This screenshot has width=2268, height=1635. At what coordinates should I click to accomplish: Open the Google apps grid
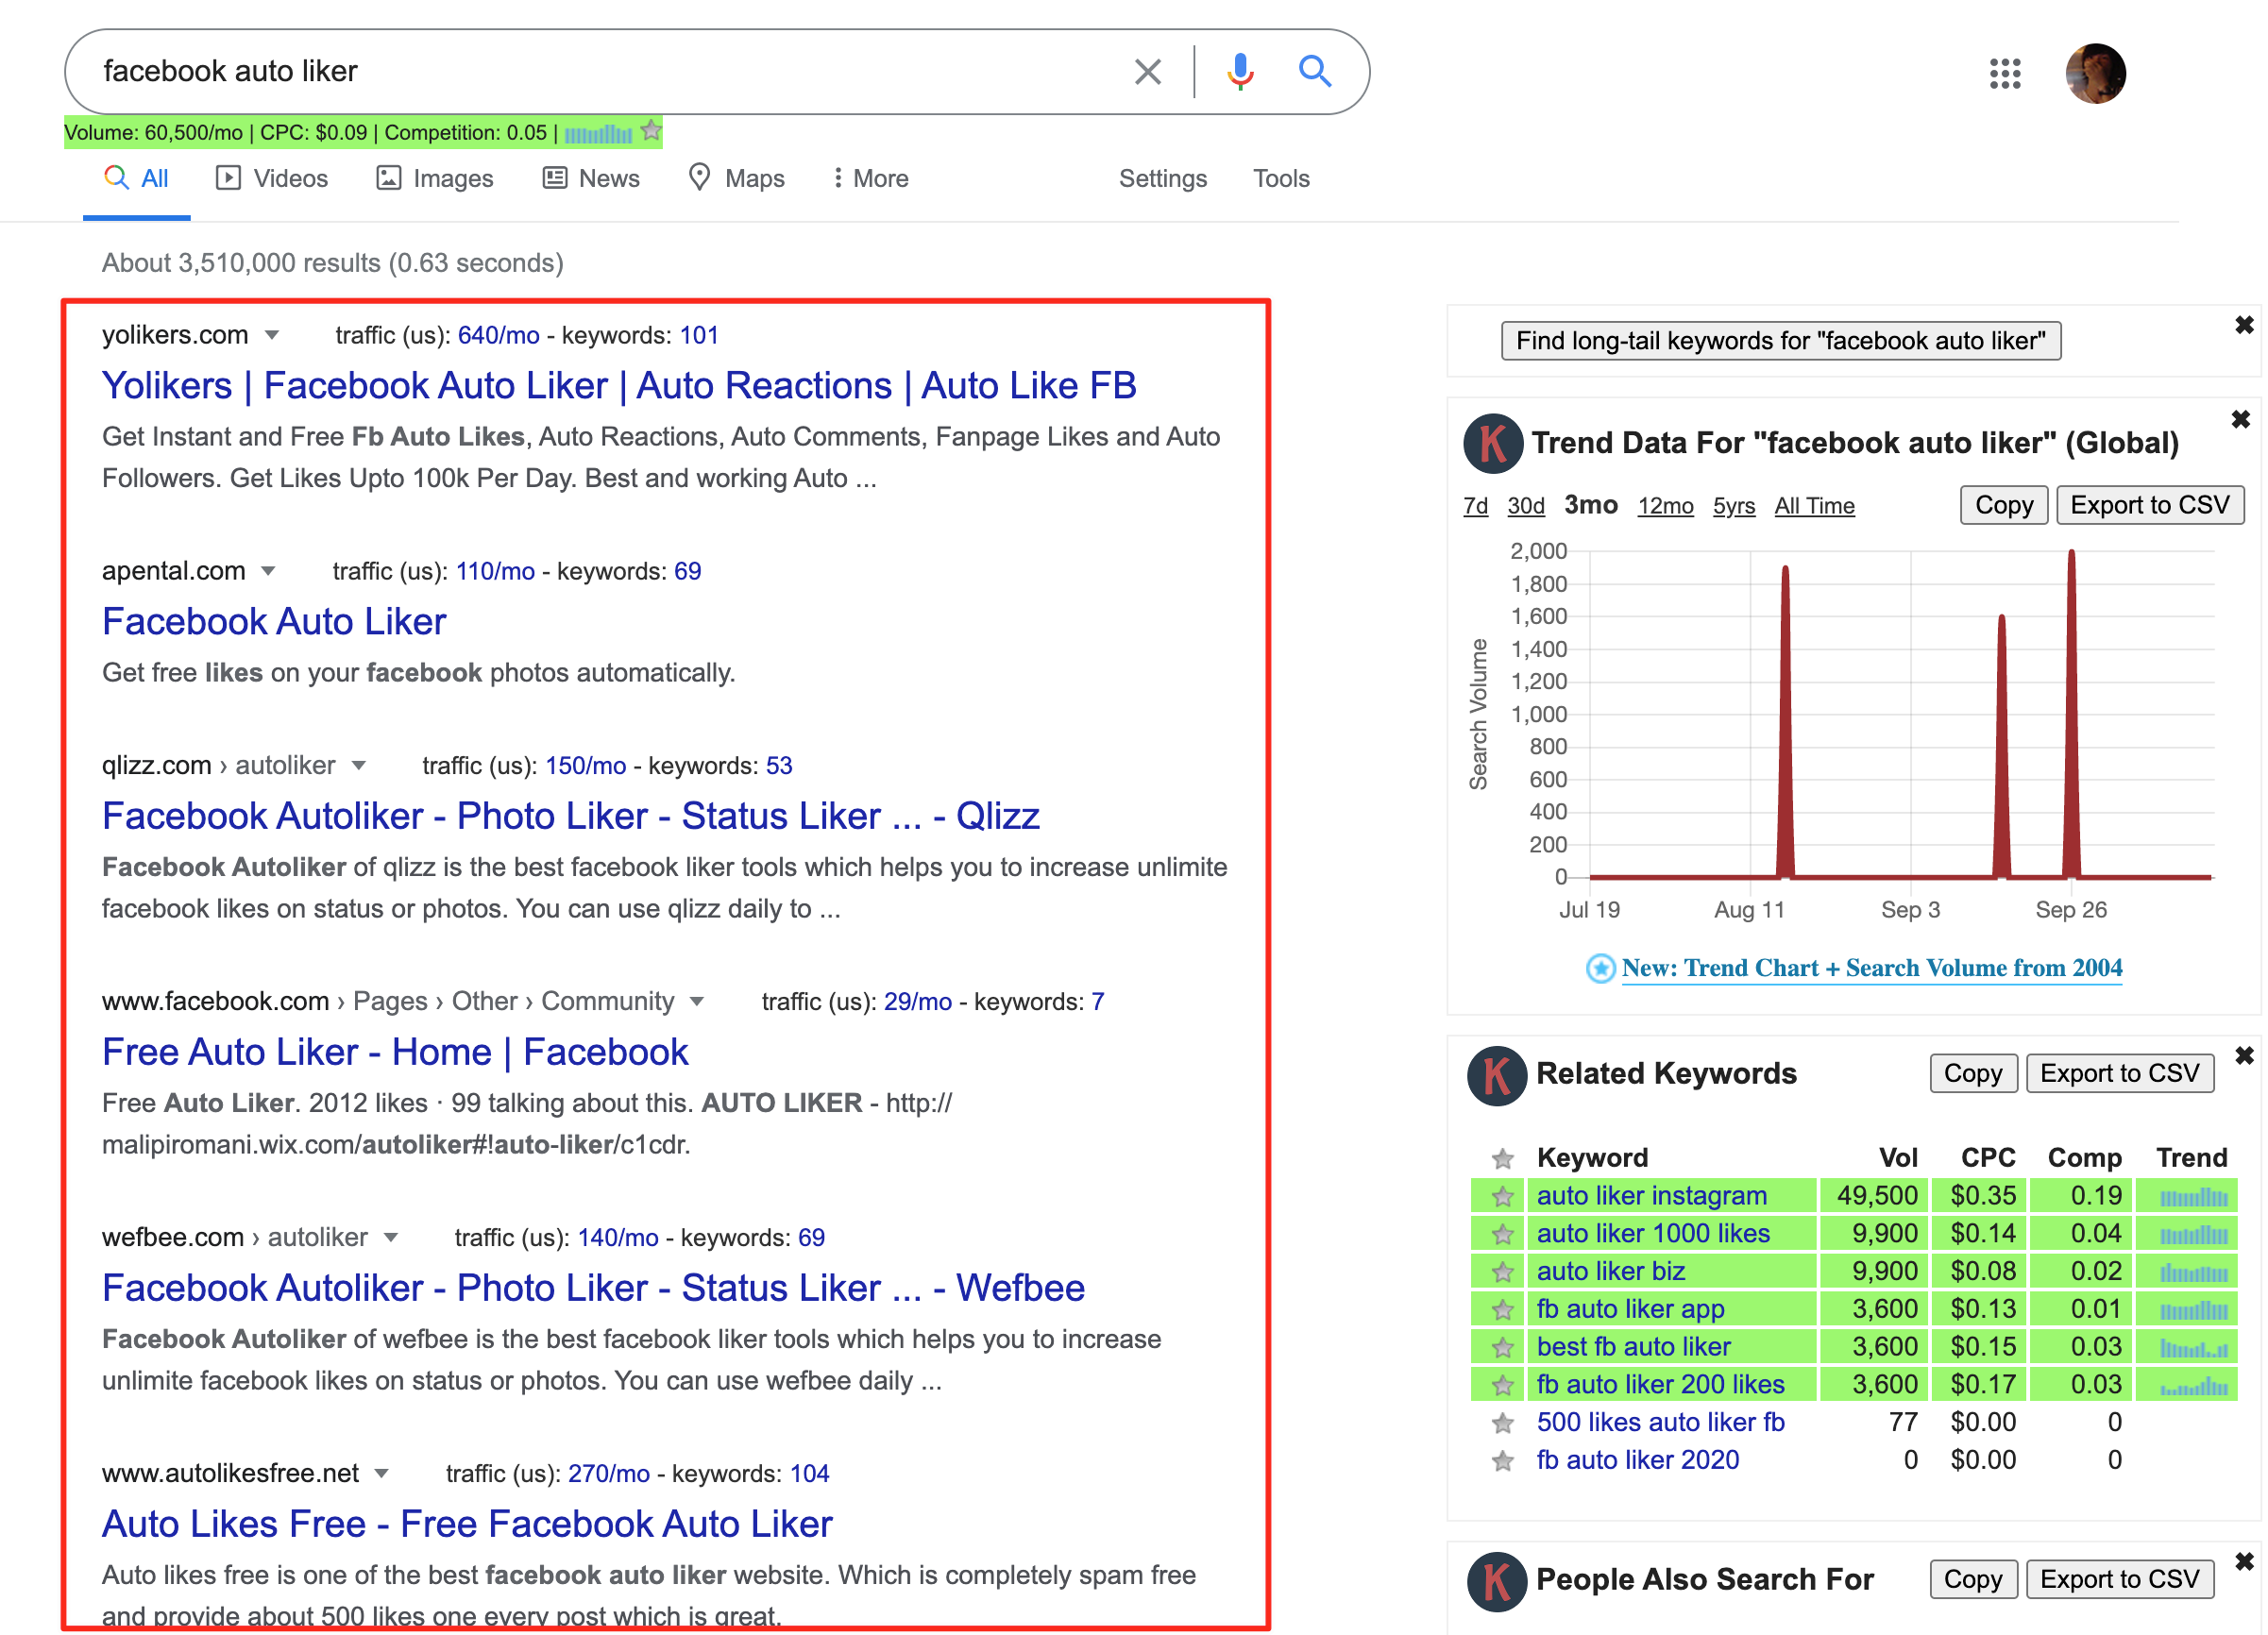(2005, 73)
